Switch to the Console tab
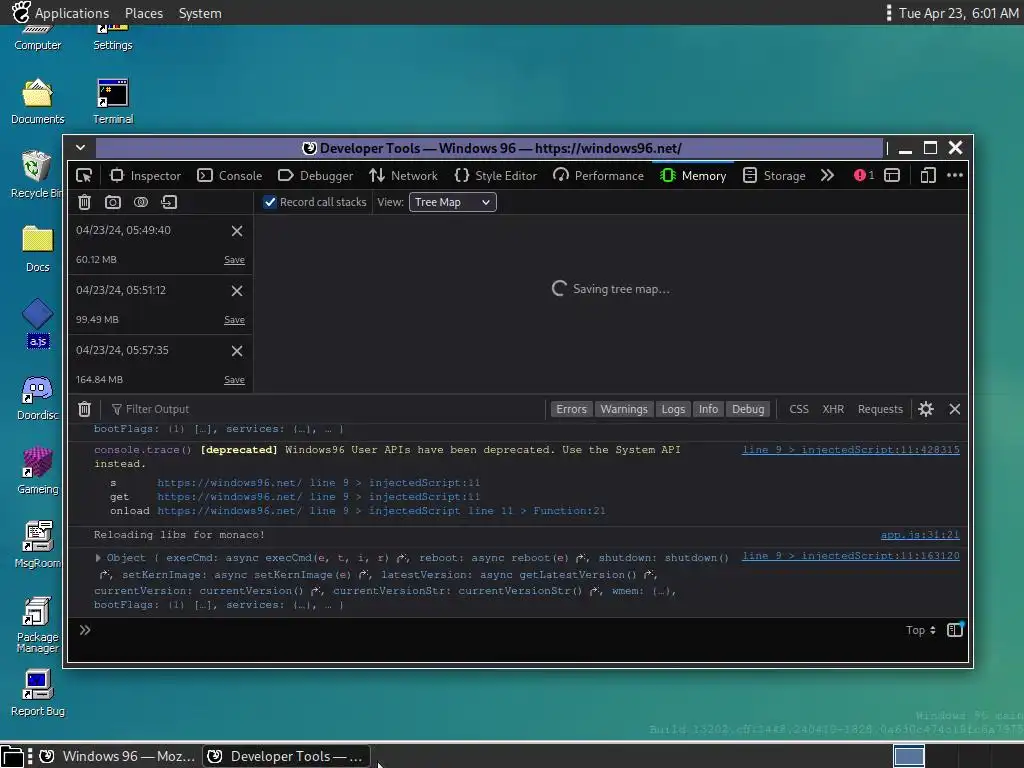 coord(230,176)
